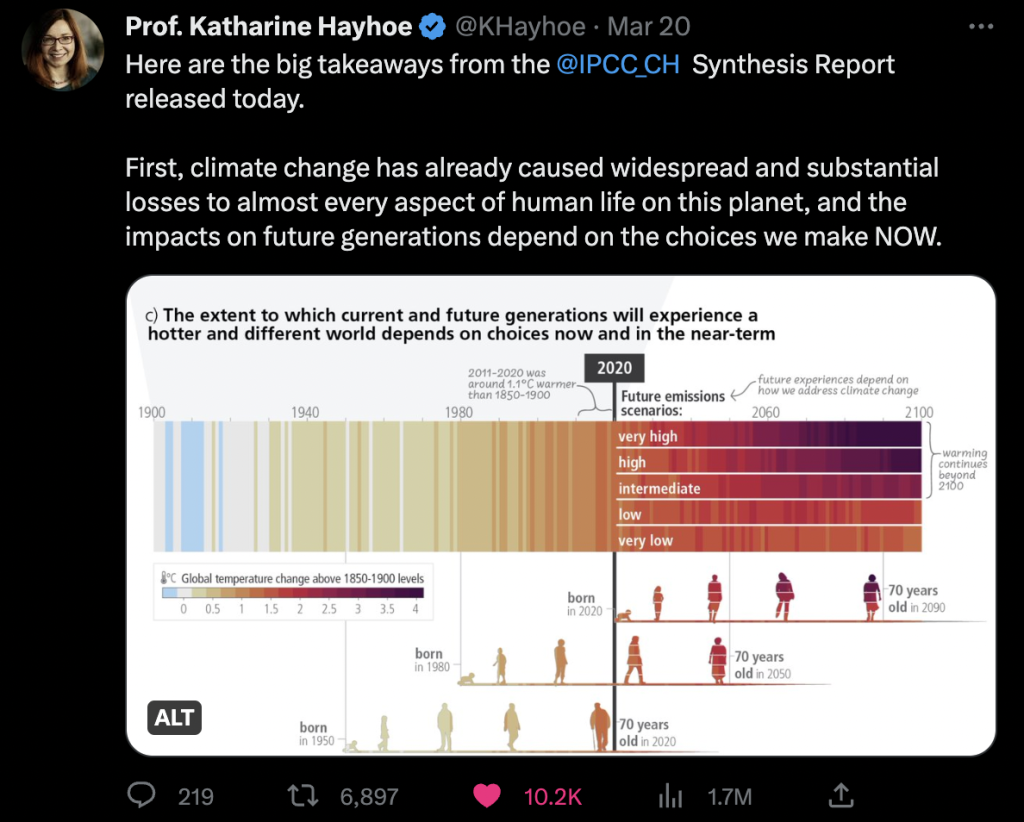Click the reply speech bubble icon

click(x=143, y=796)
